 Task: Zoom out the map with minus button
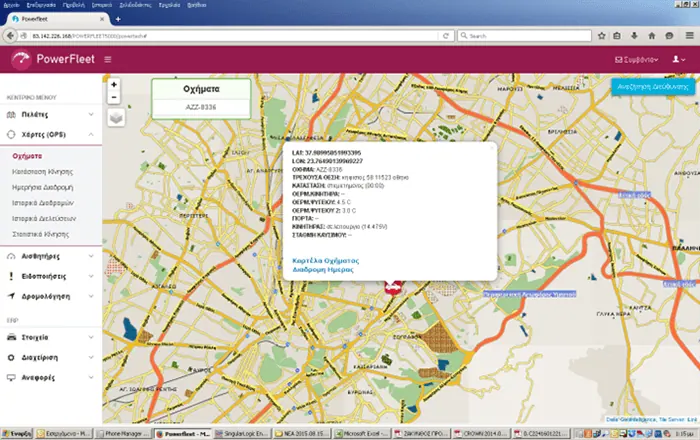(114, 97)
